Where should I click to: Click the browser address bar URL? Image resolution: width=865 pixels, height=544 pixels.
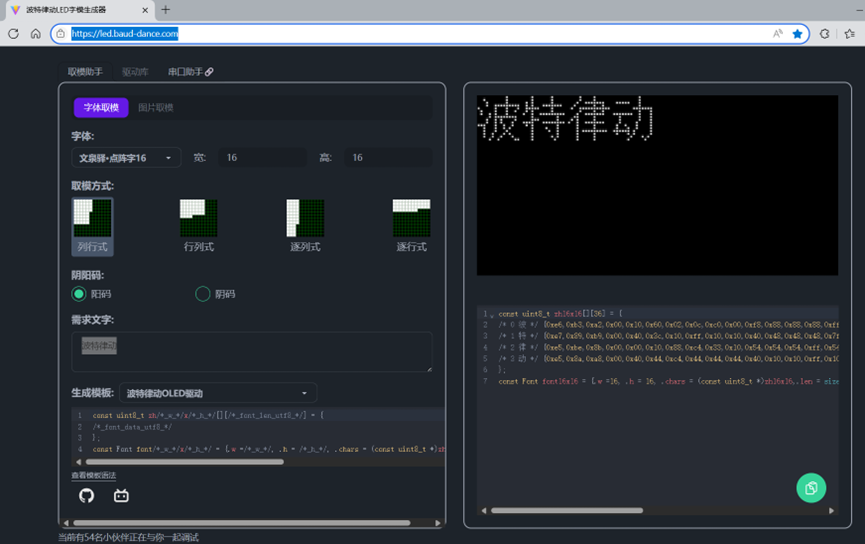(125, 34)
